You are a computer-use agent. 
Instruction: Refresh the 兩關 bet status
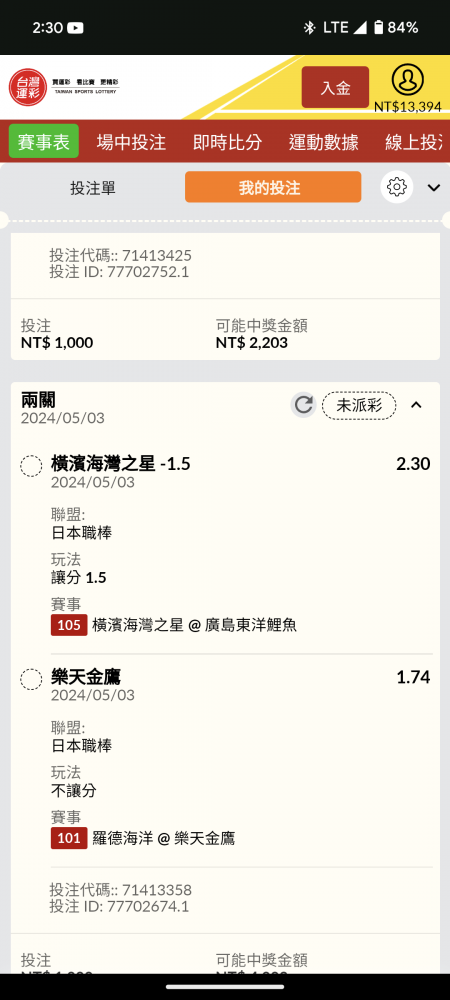(303, 405)
